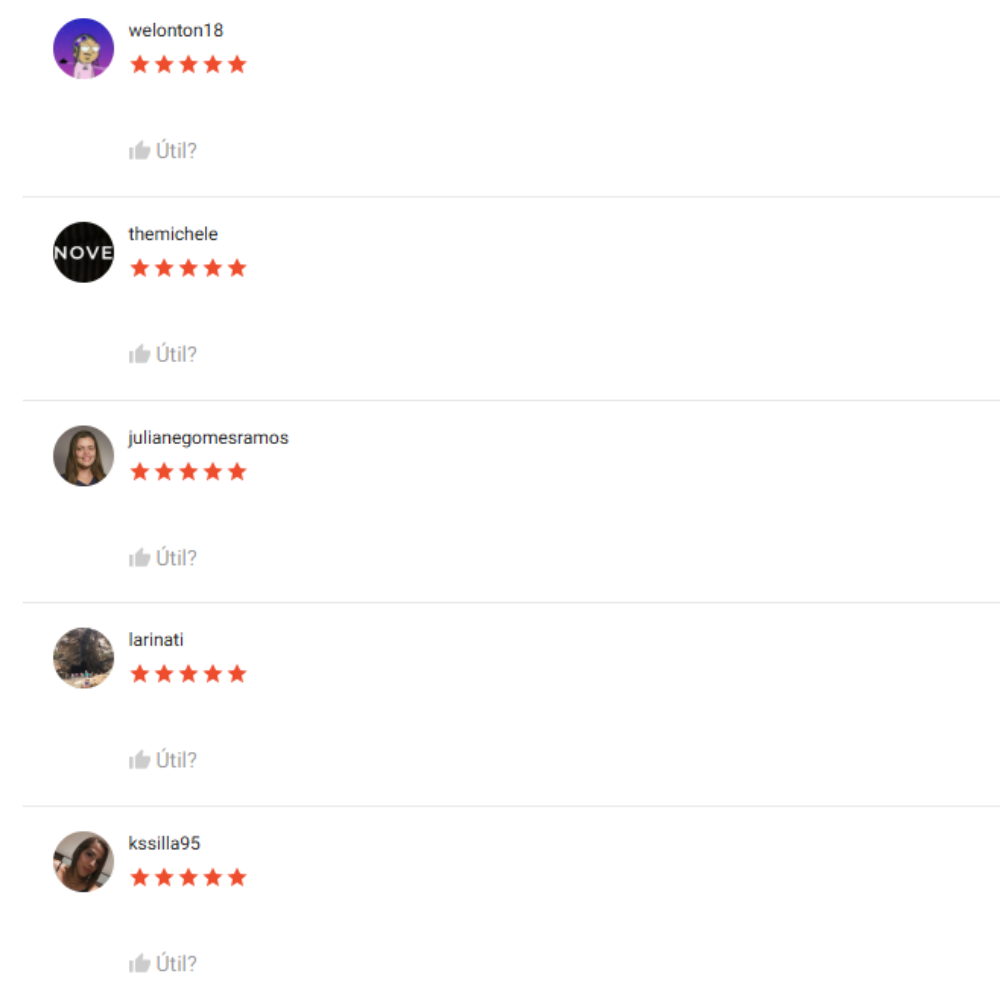Visit the larinati username link
The height and width of the screenshot is (1000, 1000).
[156, 640]
